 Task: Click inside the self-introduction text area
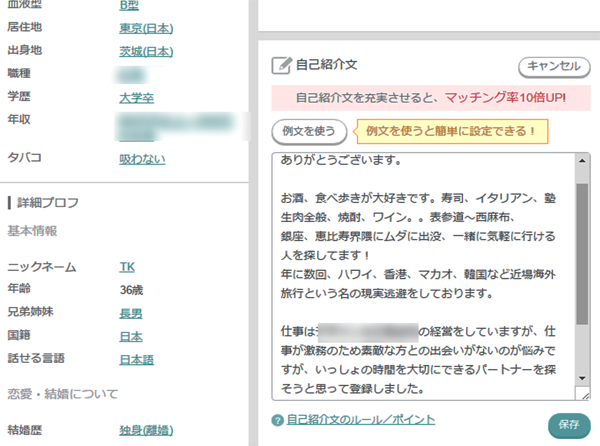tap(423, 276)
